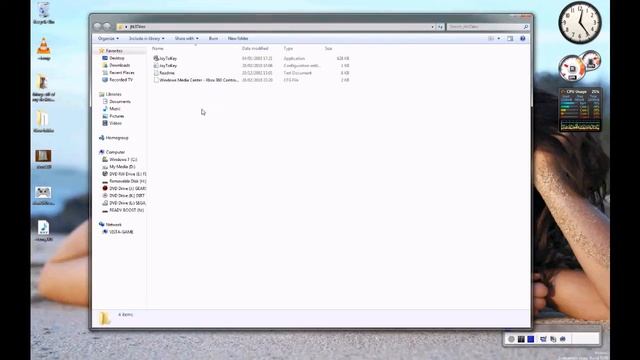Screen dimensions: 640x360
Task: Open DVD Drive (L:) SEGA
Action: pyautogui.click(x=127, y=203)
